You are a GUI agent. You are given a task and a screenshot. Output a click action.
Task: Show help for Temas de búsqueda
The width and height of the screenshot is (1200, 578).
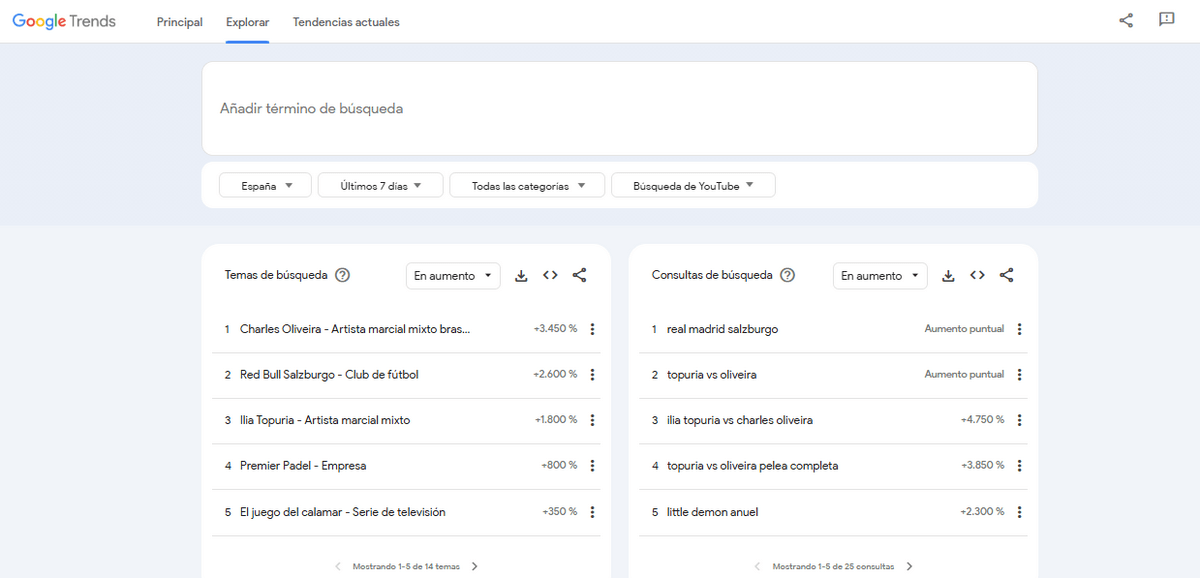coord(342,275)
